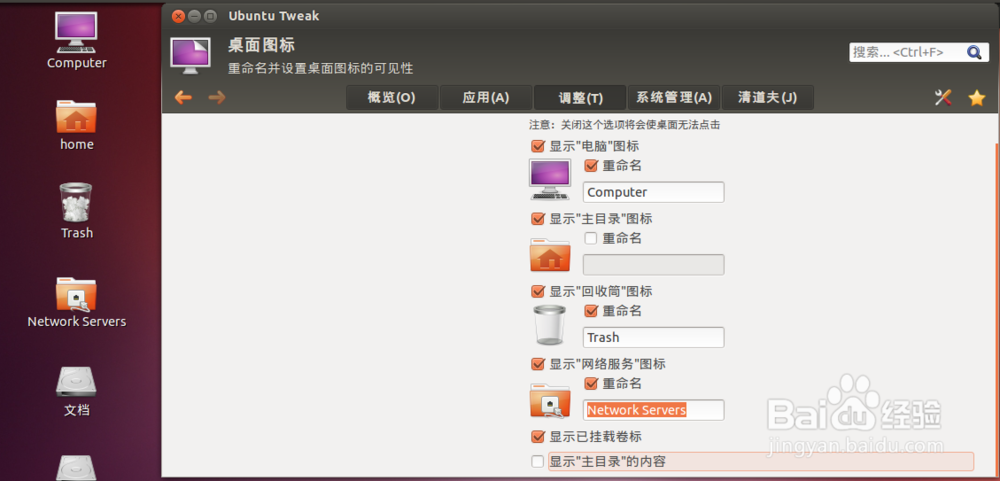Switch to 应用(A) tab
The image size is (1000, 481).
[485, 98]
